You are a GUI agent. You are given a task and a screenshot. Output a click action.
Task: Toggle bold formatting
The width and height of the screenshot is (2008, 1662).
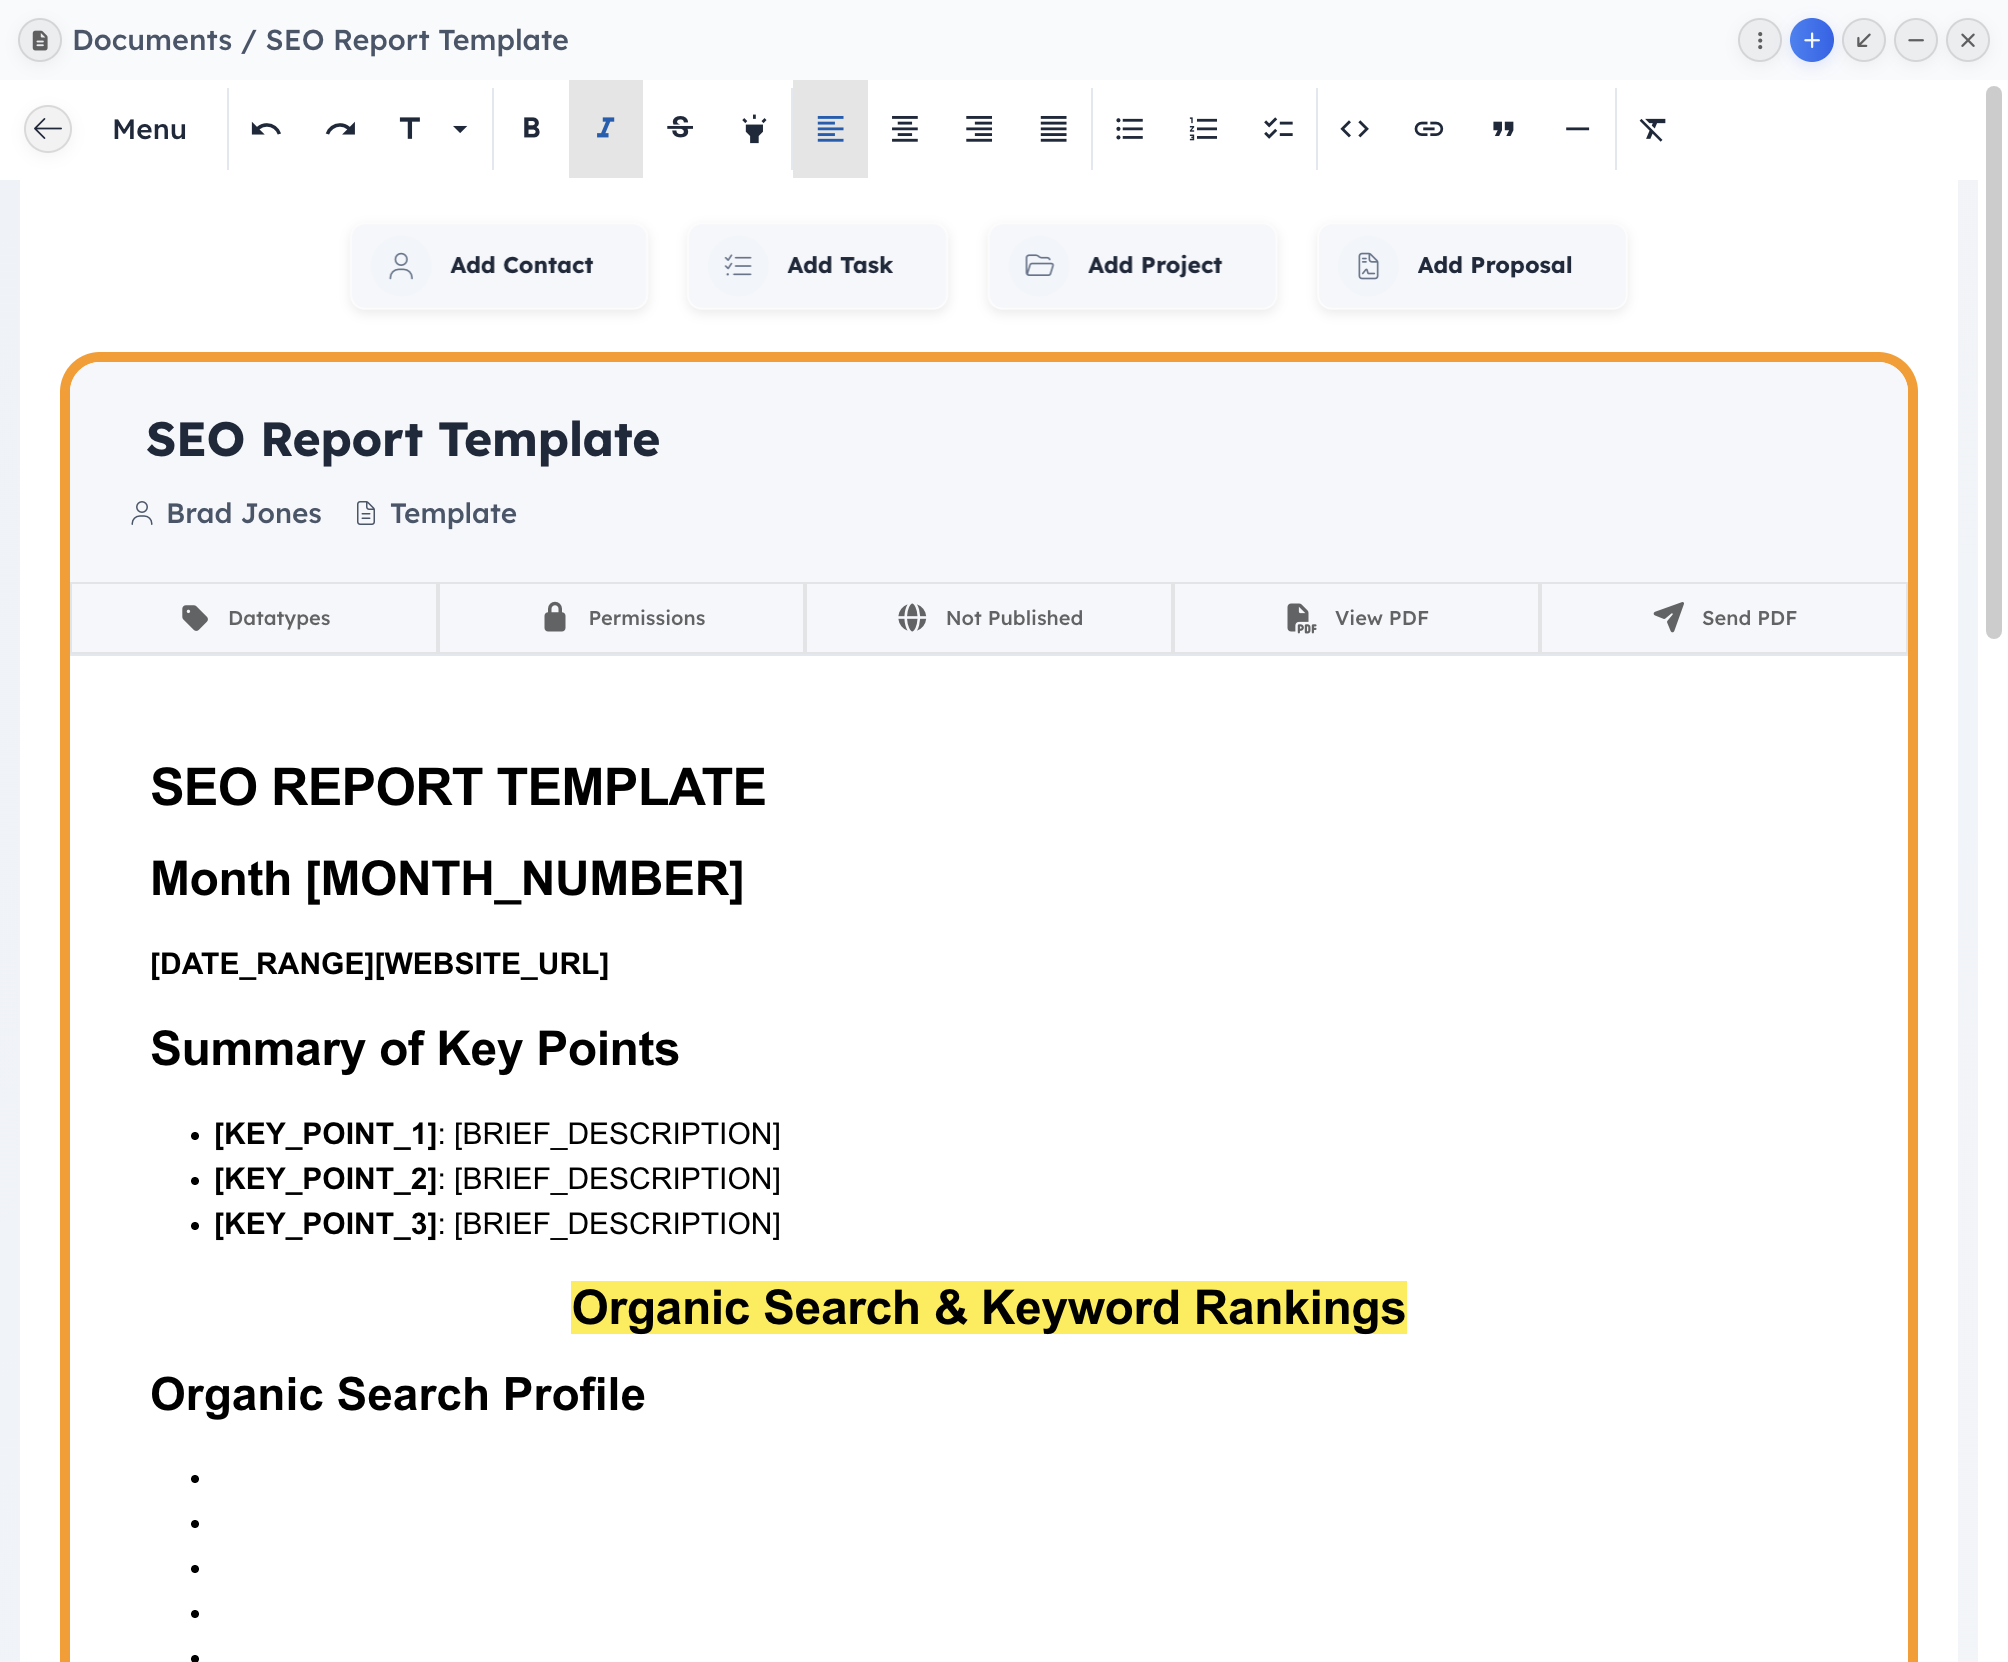[531, 129]
